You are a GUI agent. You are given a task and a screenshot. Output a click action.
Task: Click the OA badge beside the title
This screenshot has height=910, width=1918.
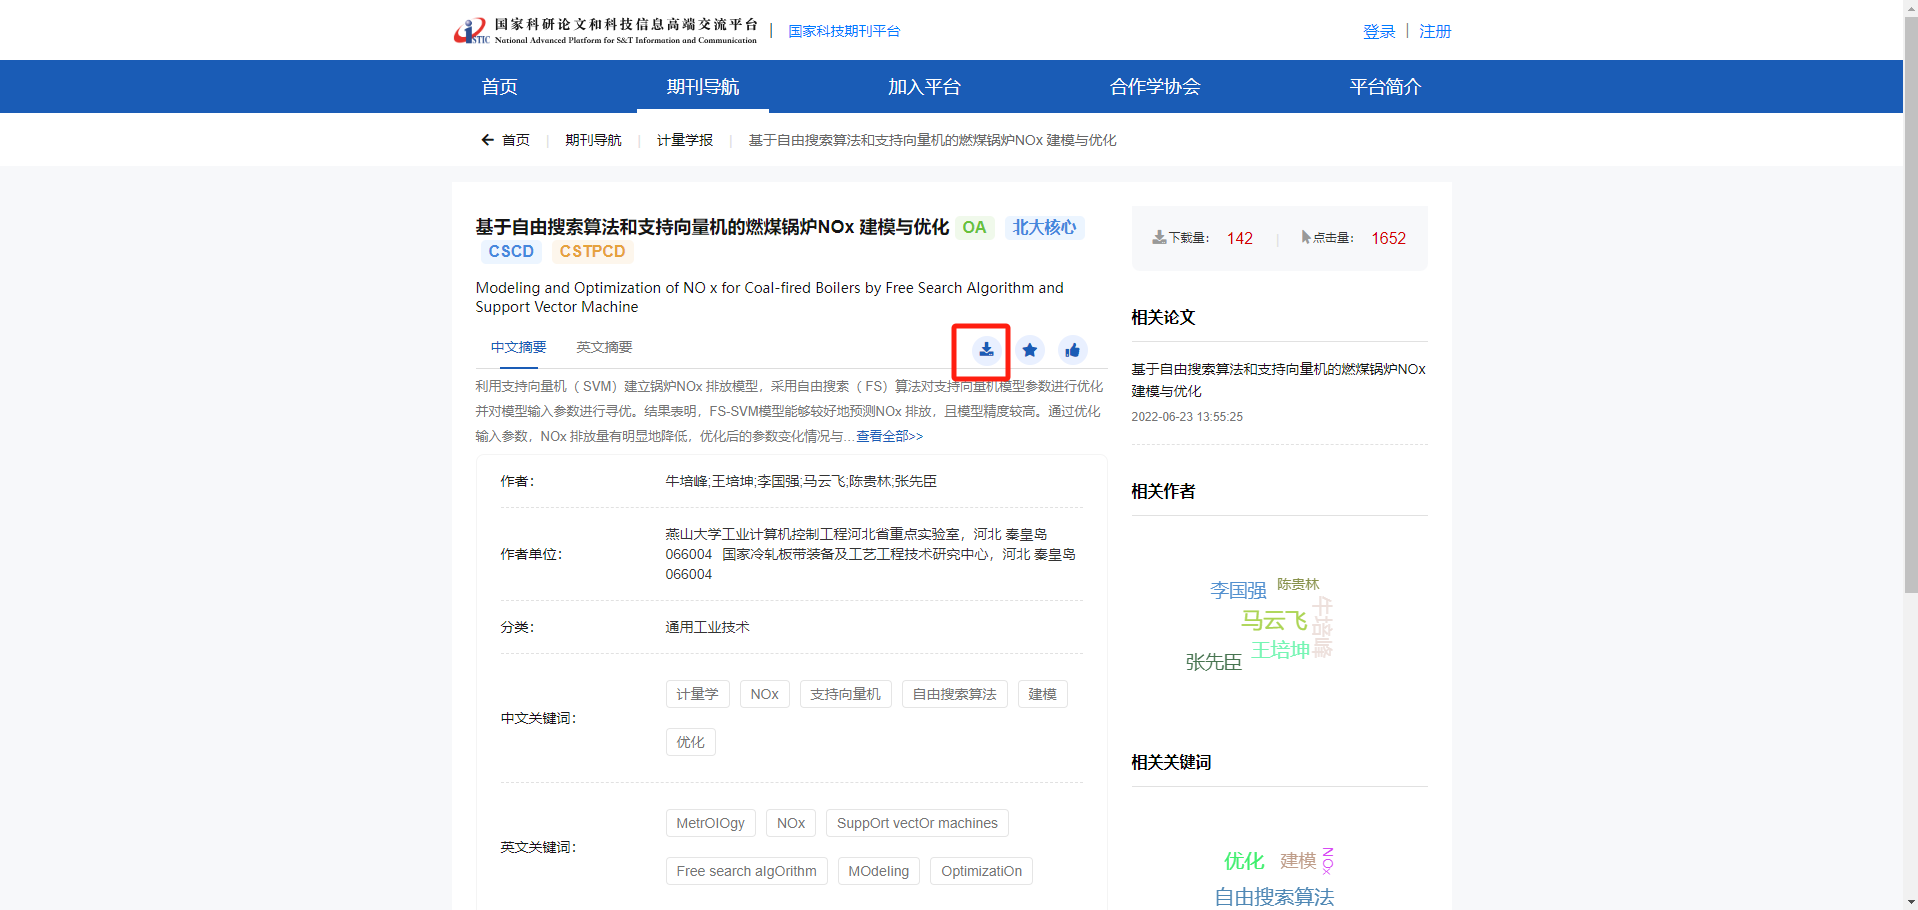[x=974, y=227]
